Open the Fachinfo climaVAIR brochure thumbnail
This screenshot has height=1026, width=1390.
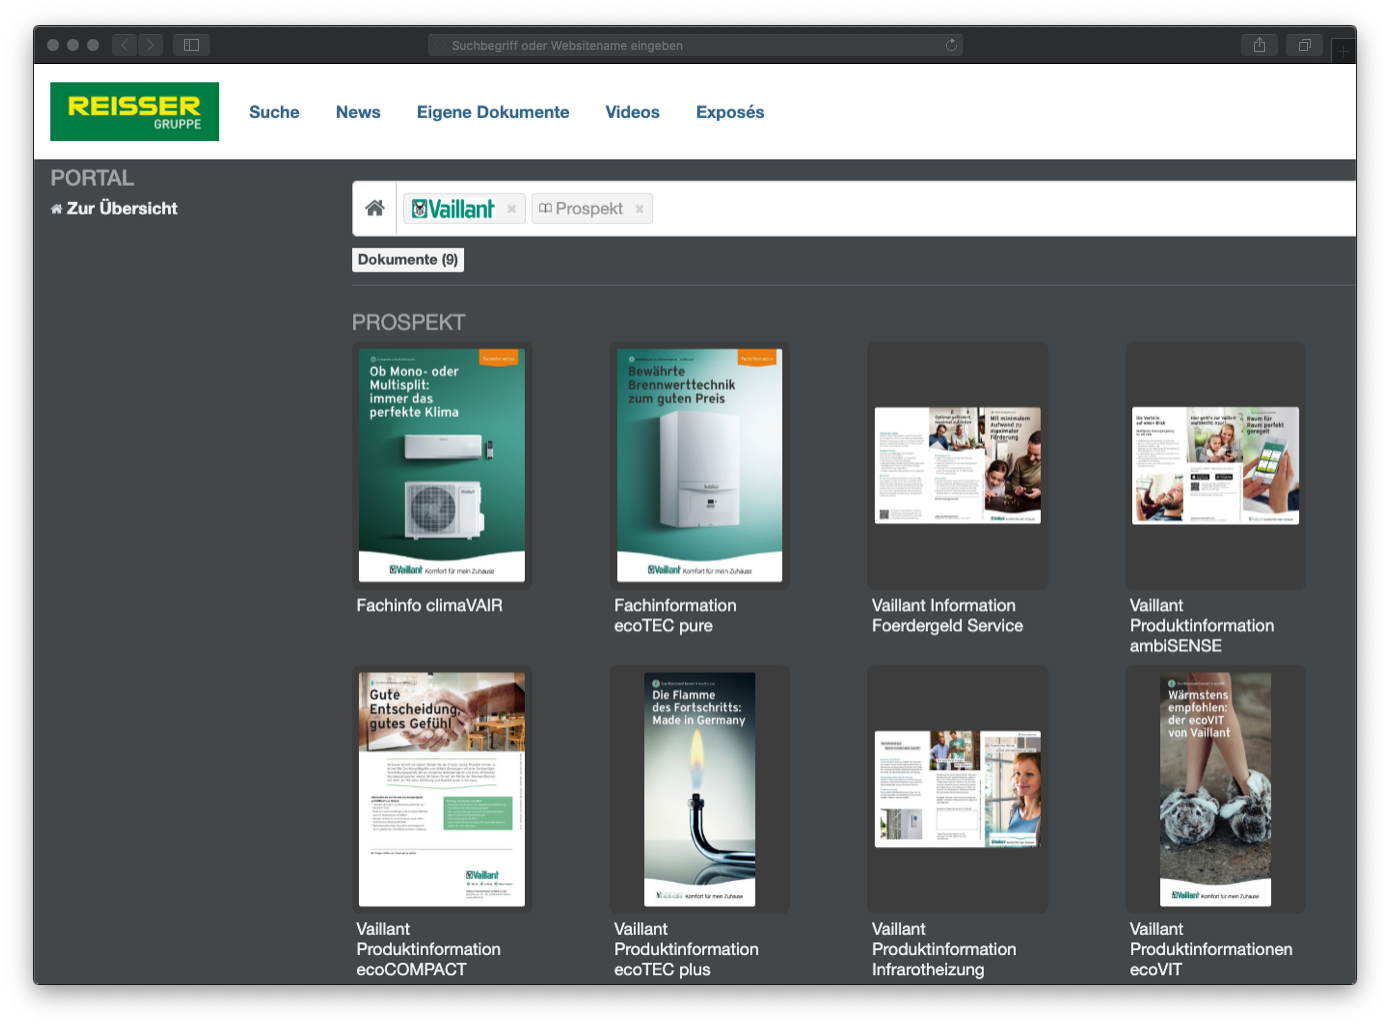tap(442, 465)
